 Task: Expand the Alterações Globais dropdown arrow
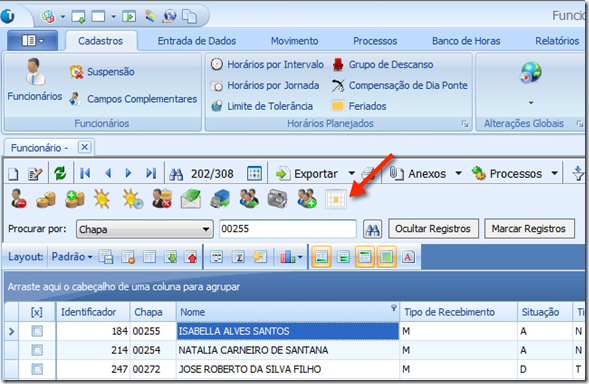pos(531,103)
